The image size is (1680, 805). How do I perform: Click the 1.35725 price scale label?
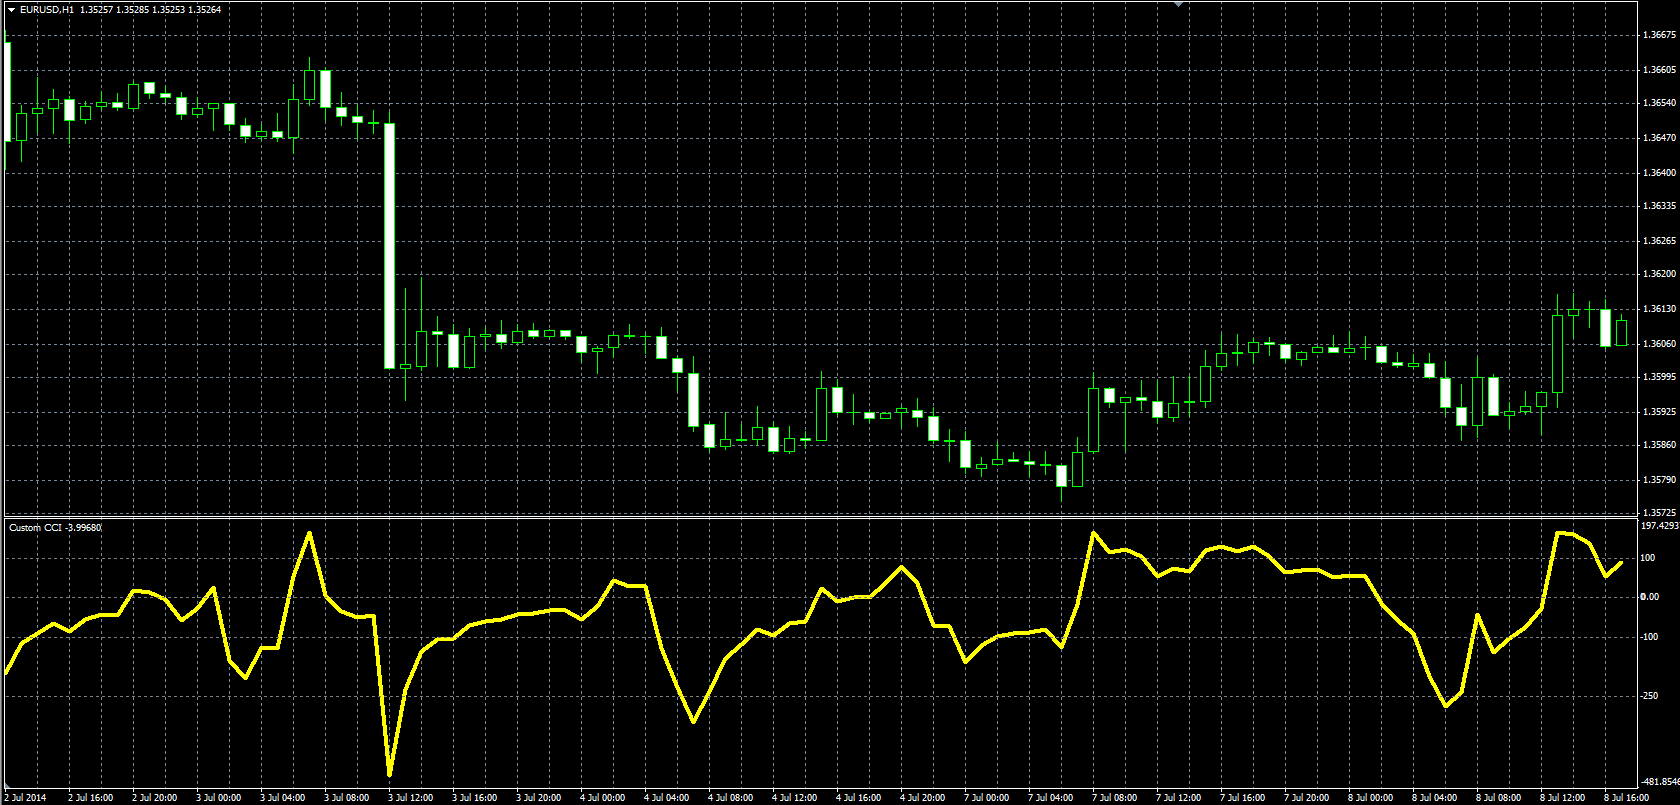(x=1659, y=513)
